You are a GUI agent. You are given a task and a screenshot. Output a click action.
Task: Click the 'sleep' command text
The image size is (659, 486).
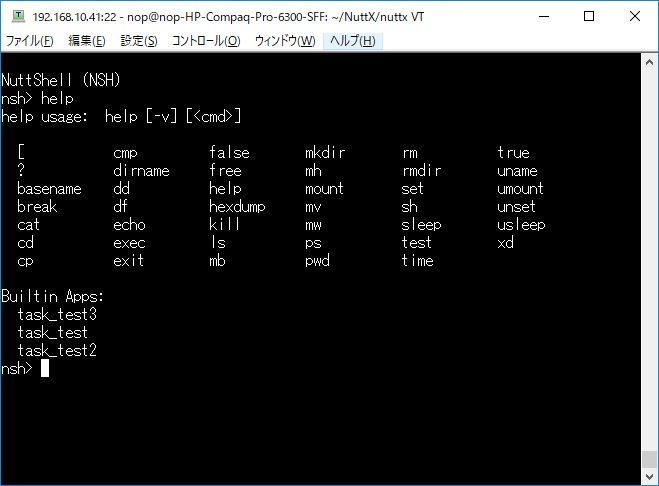click(x=422, y=225)
